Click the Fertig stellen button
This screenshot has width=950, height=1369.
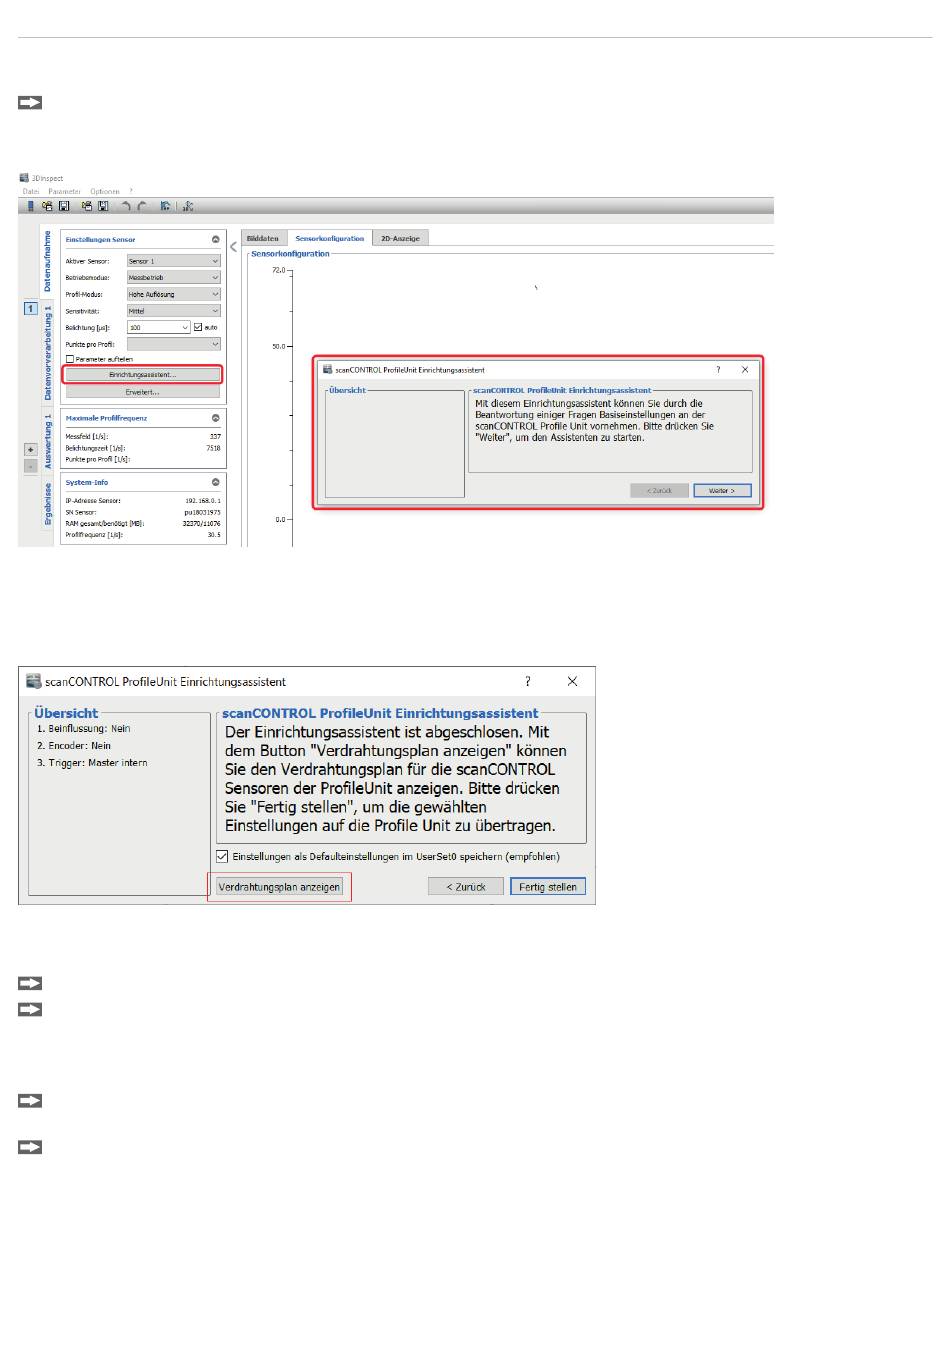(x=548, y=887)
